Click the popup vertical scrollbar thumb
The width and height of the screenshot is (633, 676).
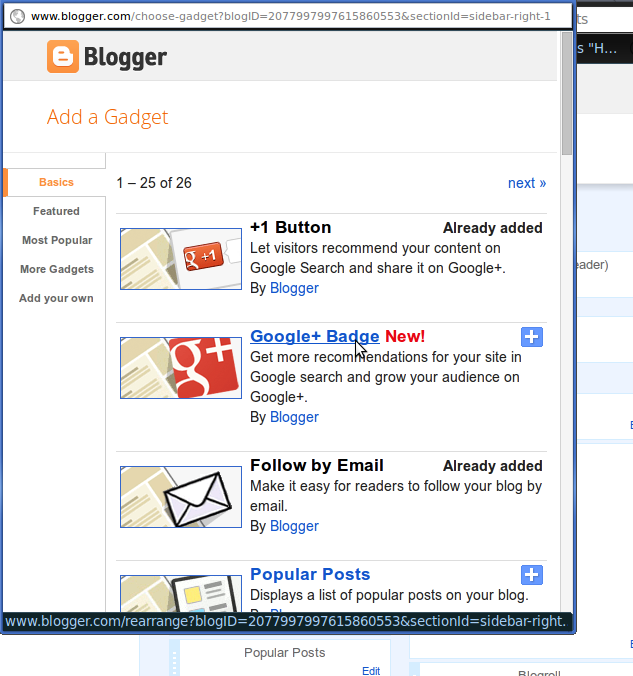pyautogui.click(x=567, y=93)
